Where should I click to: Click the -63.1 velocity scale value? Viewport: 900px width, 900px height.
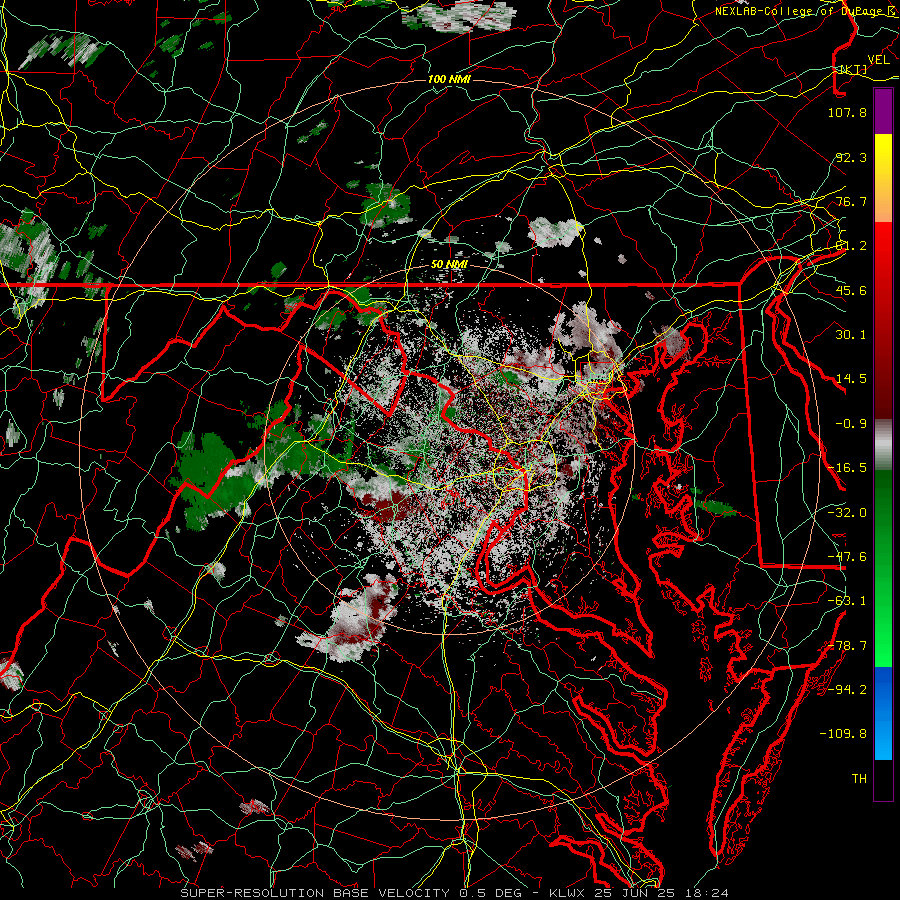(847, 601)
